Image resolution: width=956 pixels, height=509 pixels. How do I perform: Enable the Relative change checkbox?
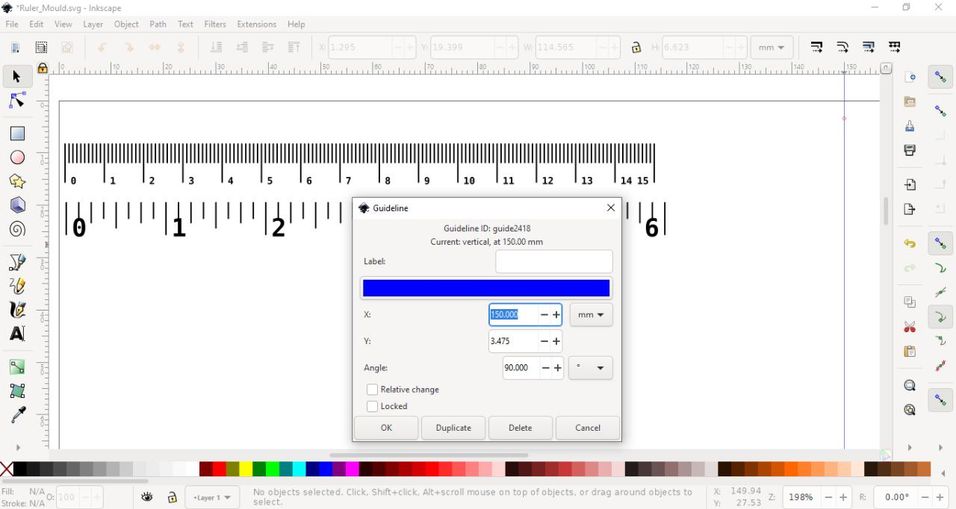(372, 389)
